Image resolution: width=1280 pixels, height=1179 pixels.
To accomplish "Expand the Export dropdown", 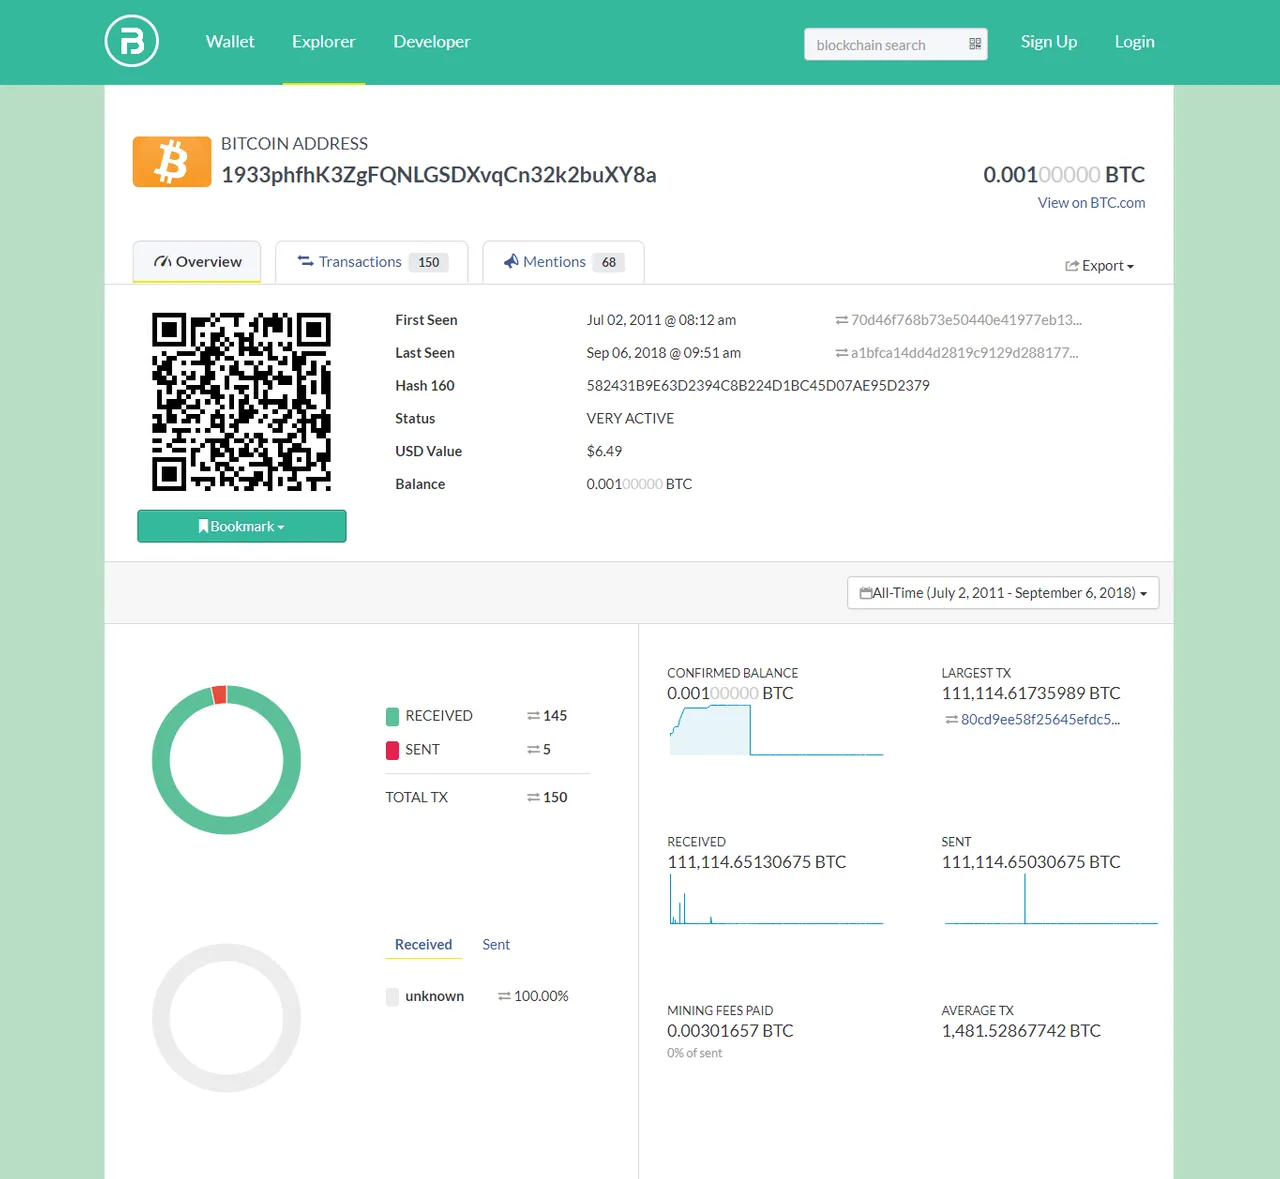I will tap(1099, 266).
